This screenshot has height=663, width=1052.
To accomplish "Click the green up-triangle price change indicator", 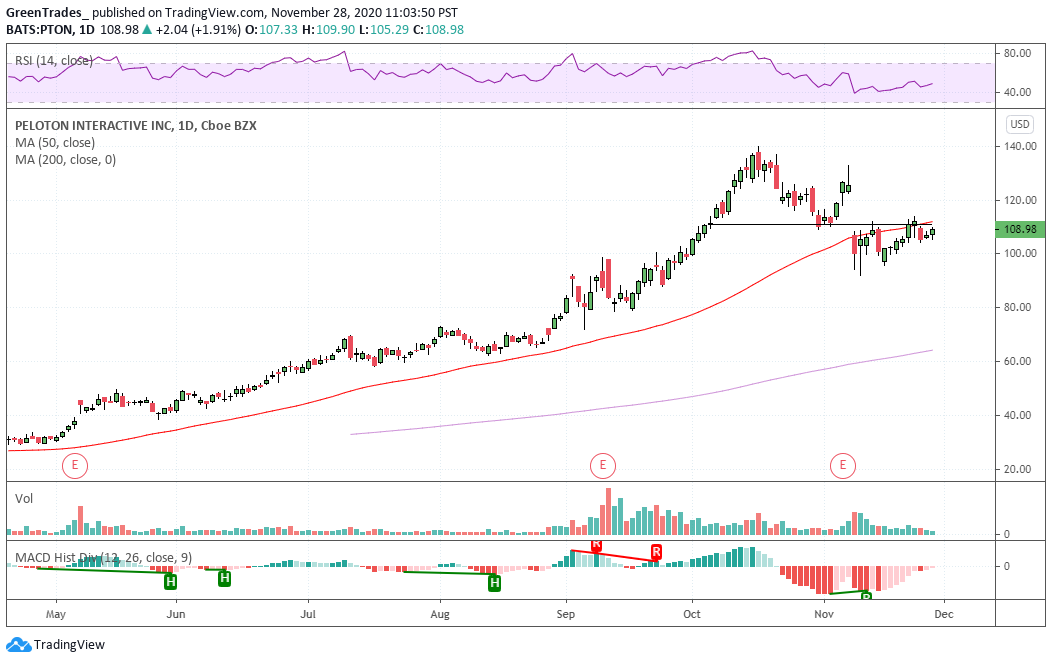I will pyautogui.click(x=146, y=30).
